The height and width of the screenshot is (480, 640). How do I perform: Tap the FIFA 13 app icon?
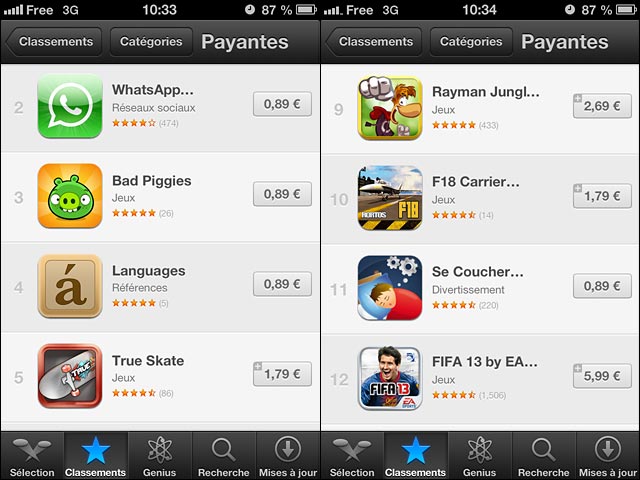(390, 378)
